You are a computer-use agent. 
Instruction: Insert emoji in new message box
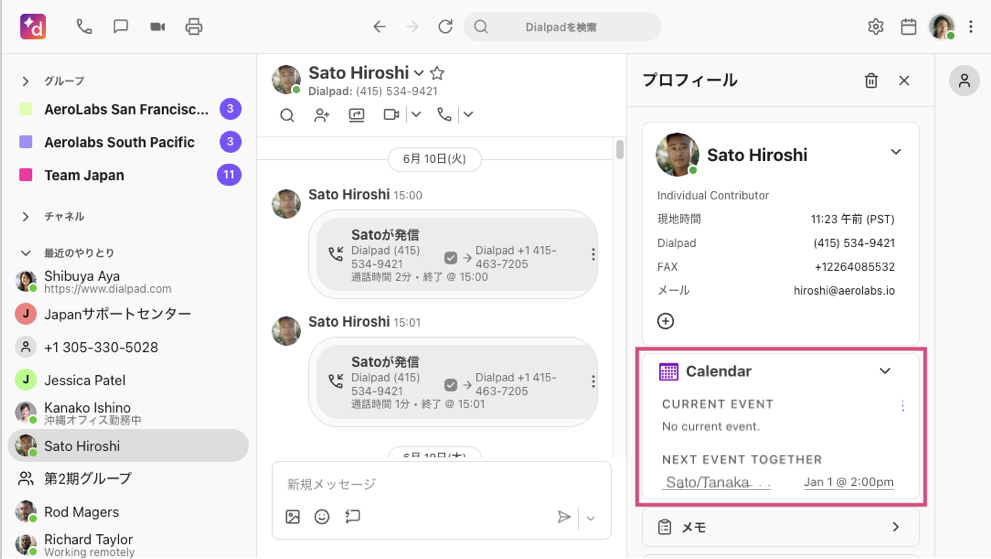pyautogui.click(x=322, y=517)
